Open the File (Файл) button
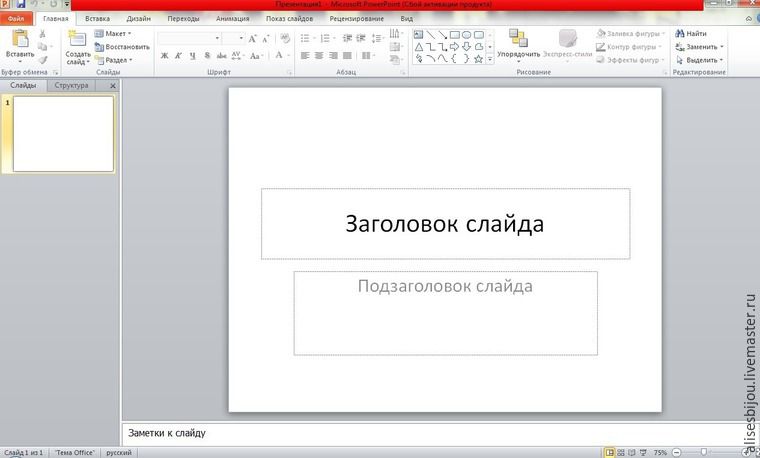This screenshot has height=458, width=760. (17, 18)
